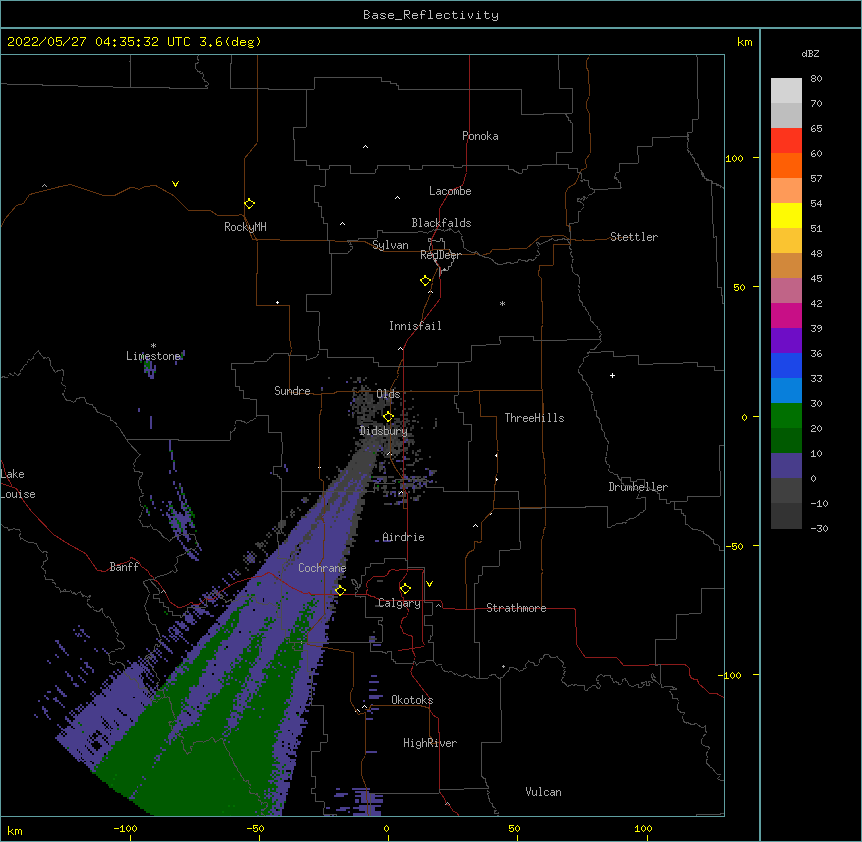The height and width of the screenshot is (842, 862).
Task: Click the Strathmore label
Action: 516,608
